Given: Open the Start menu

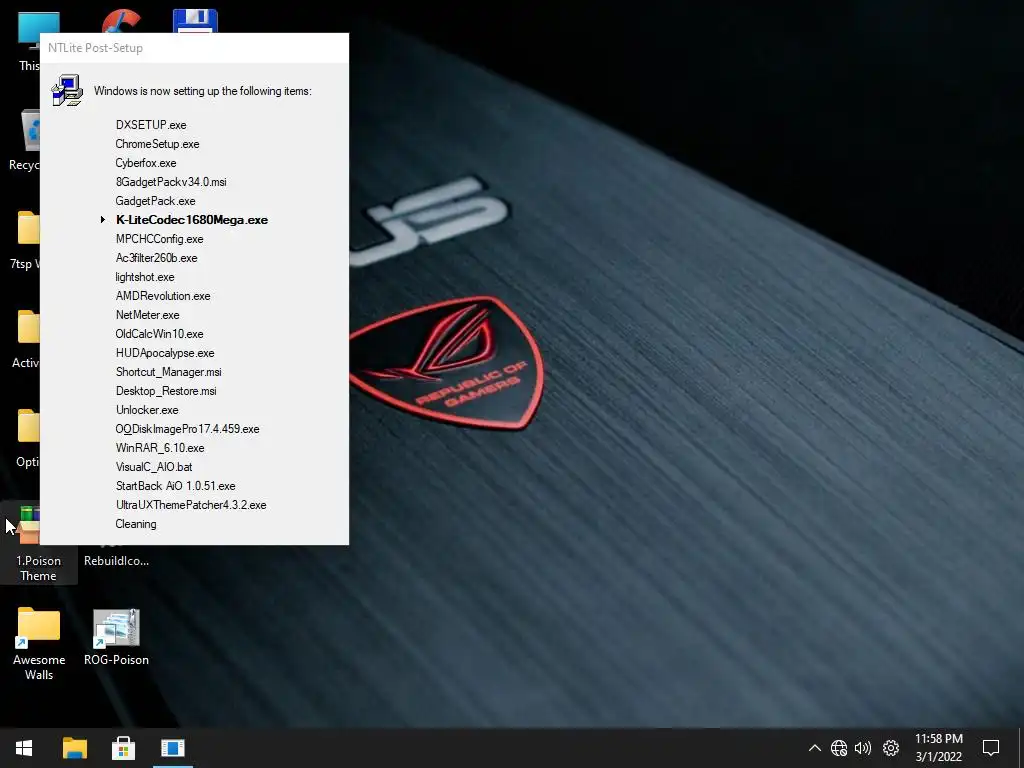Looking at the screenshot, I should 24,748.
